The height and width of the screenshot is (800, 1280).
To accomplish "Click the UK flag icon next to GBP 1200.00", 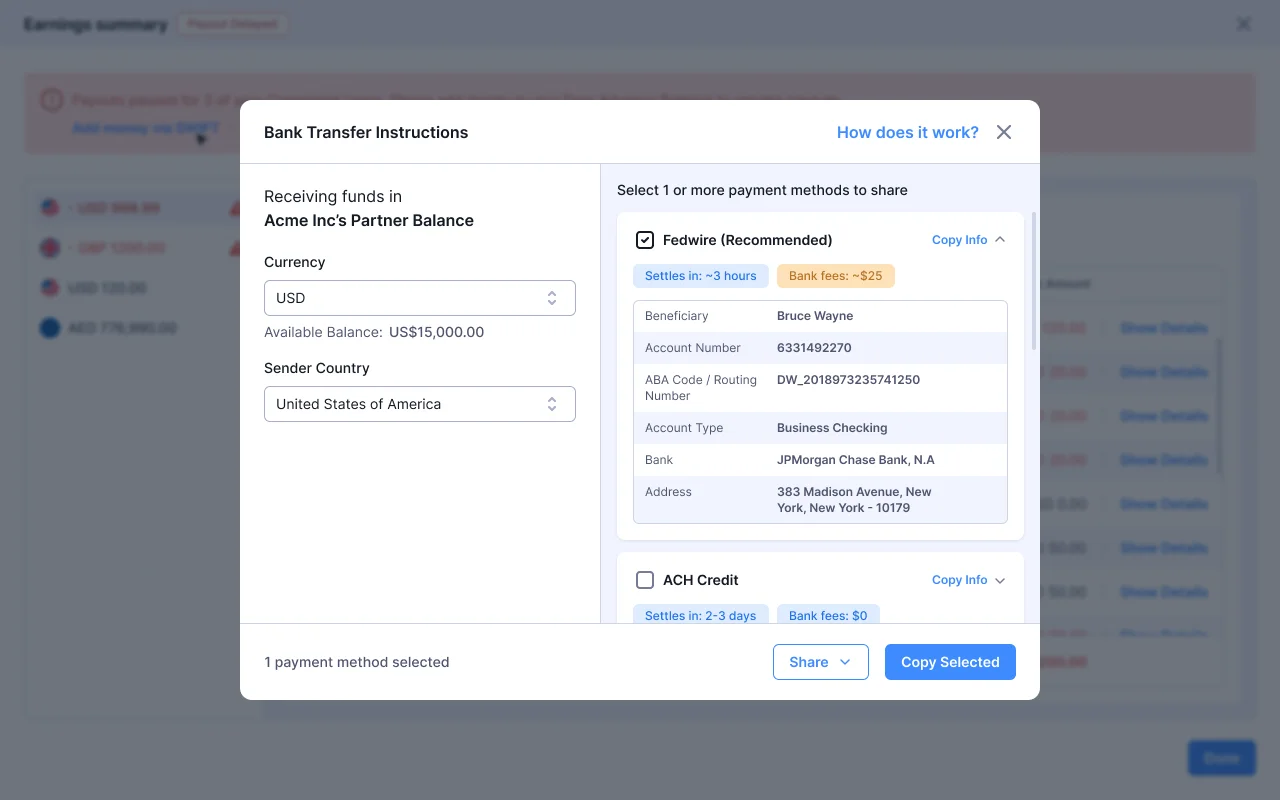I will (50, 247).
